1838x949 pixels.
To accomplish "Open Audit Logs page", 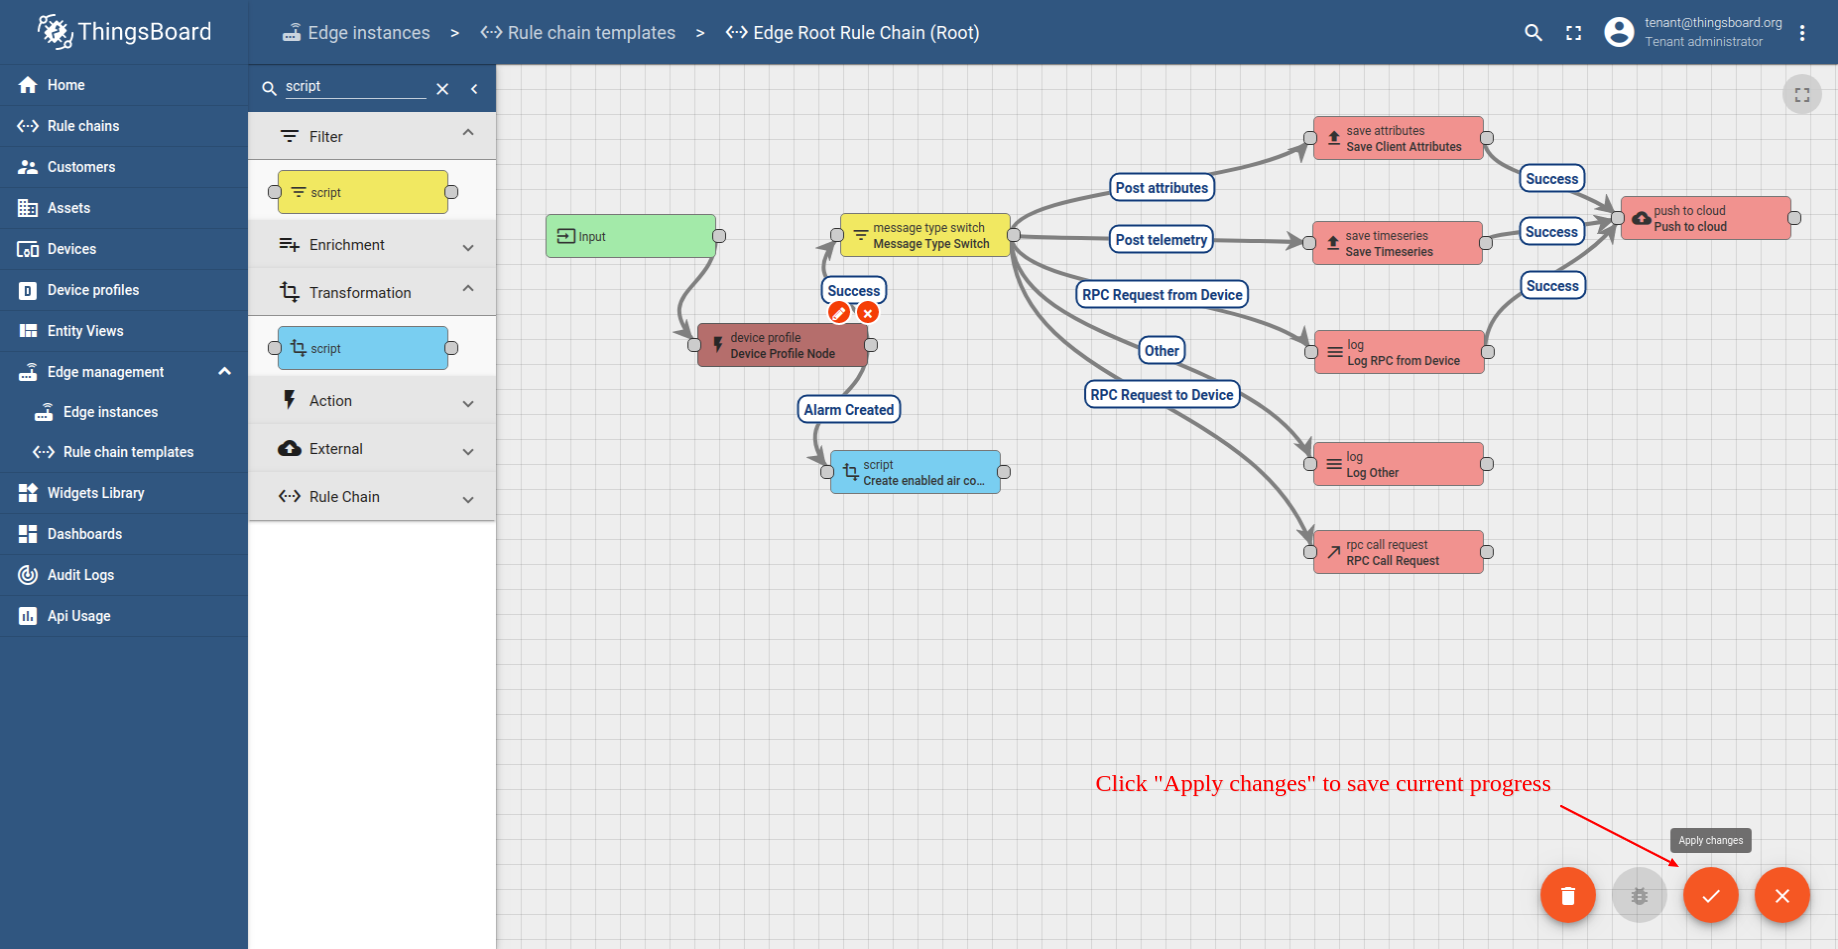I will [x=124, y=575].
